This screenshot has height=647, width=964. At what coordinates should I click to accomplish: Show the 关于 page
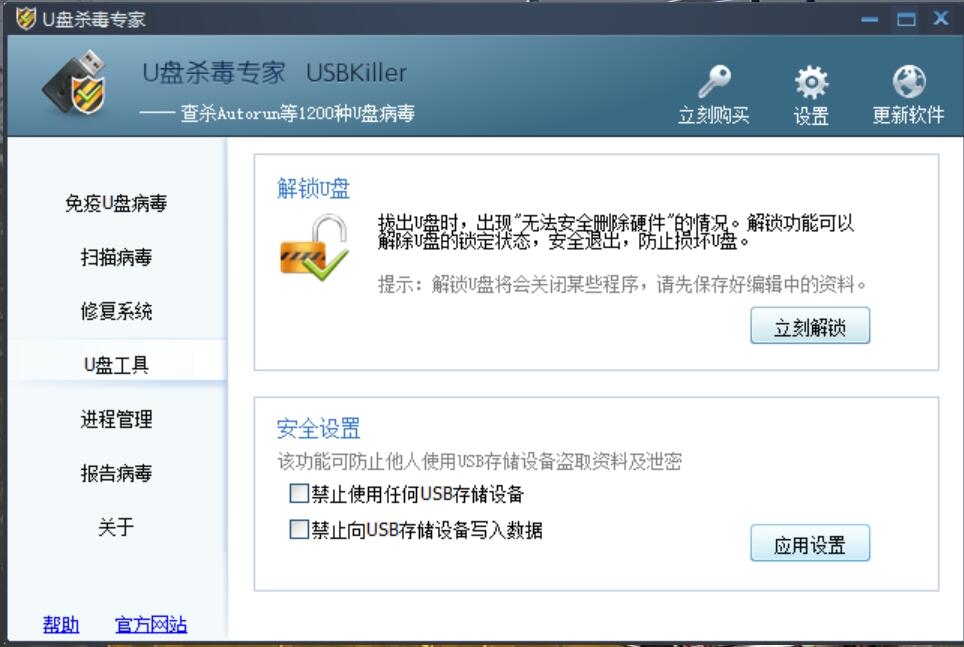click(116, 527)
